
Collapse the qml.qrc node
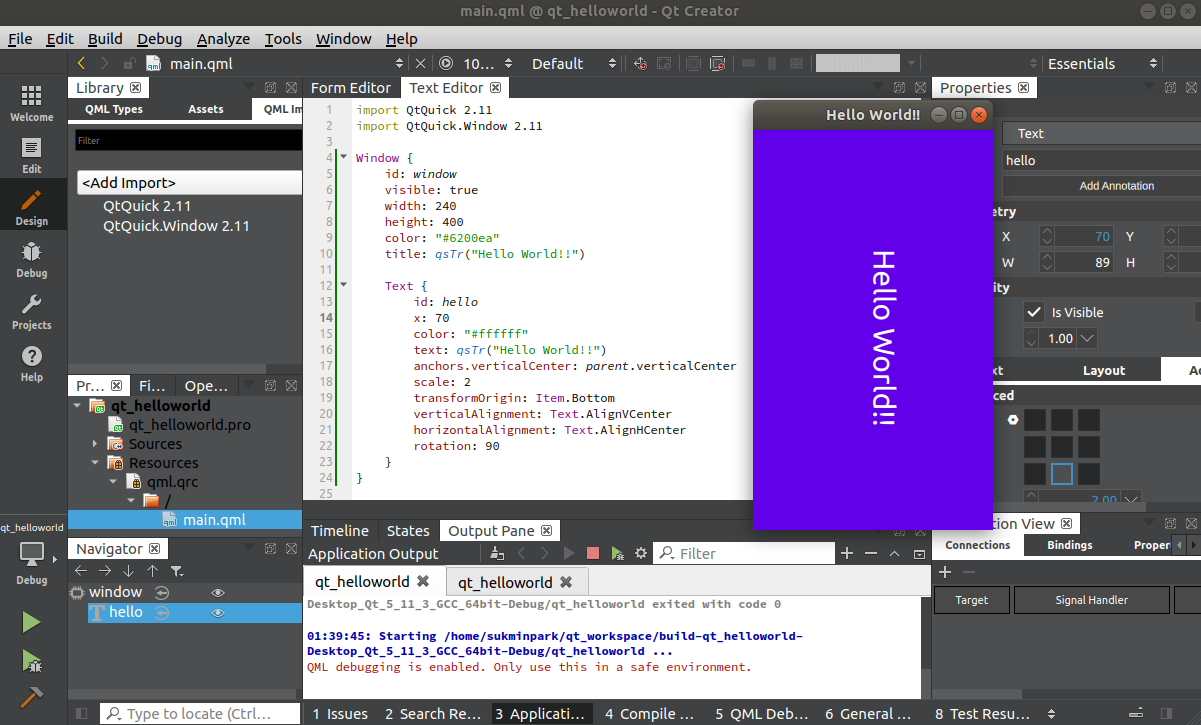[113, 482]
